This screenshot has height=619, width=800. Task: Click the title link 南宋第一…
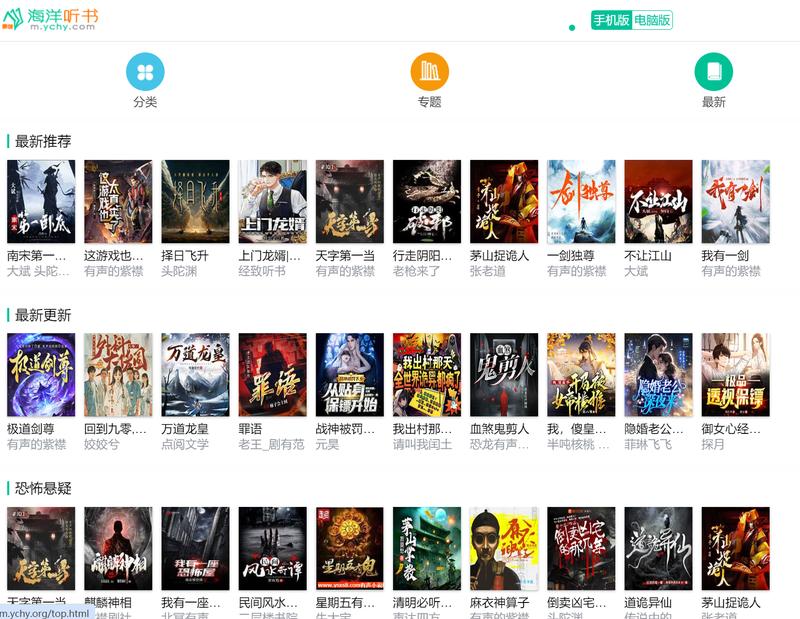point(37,256)
